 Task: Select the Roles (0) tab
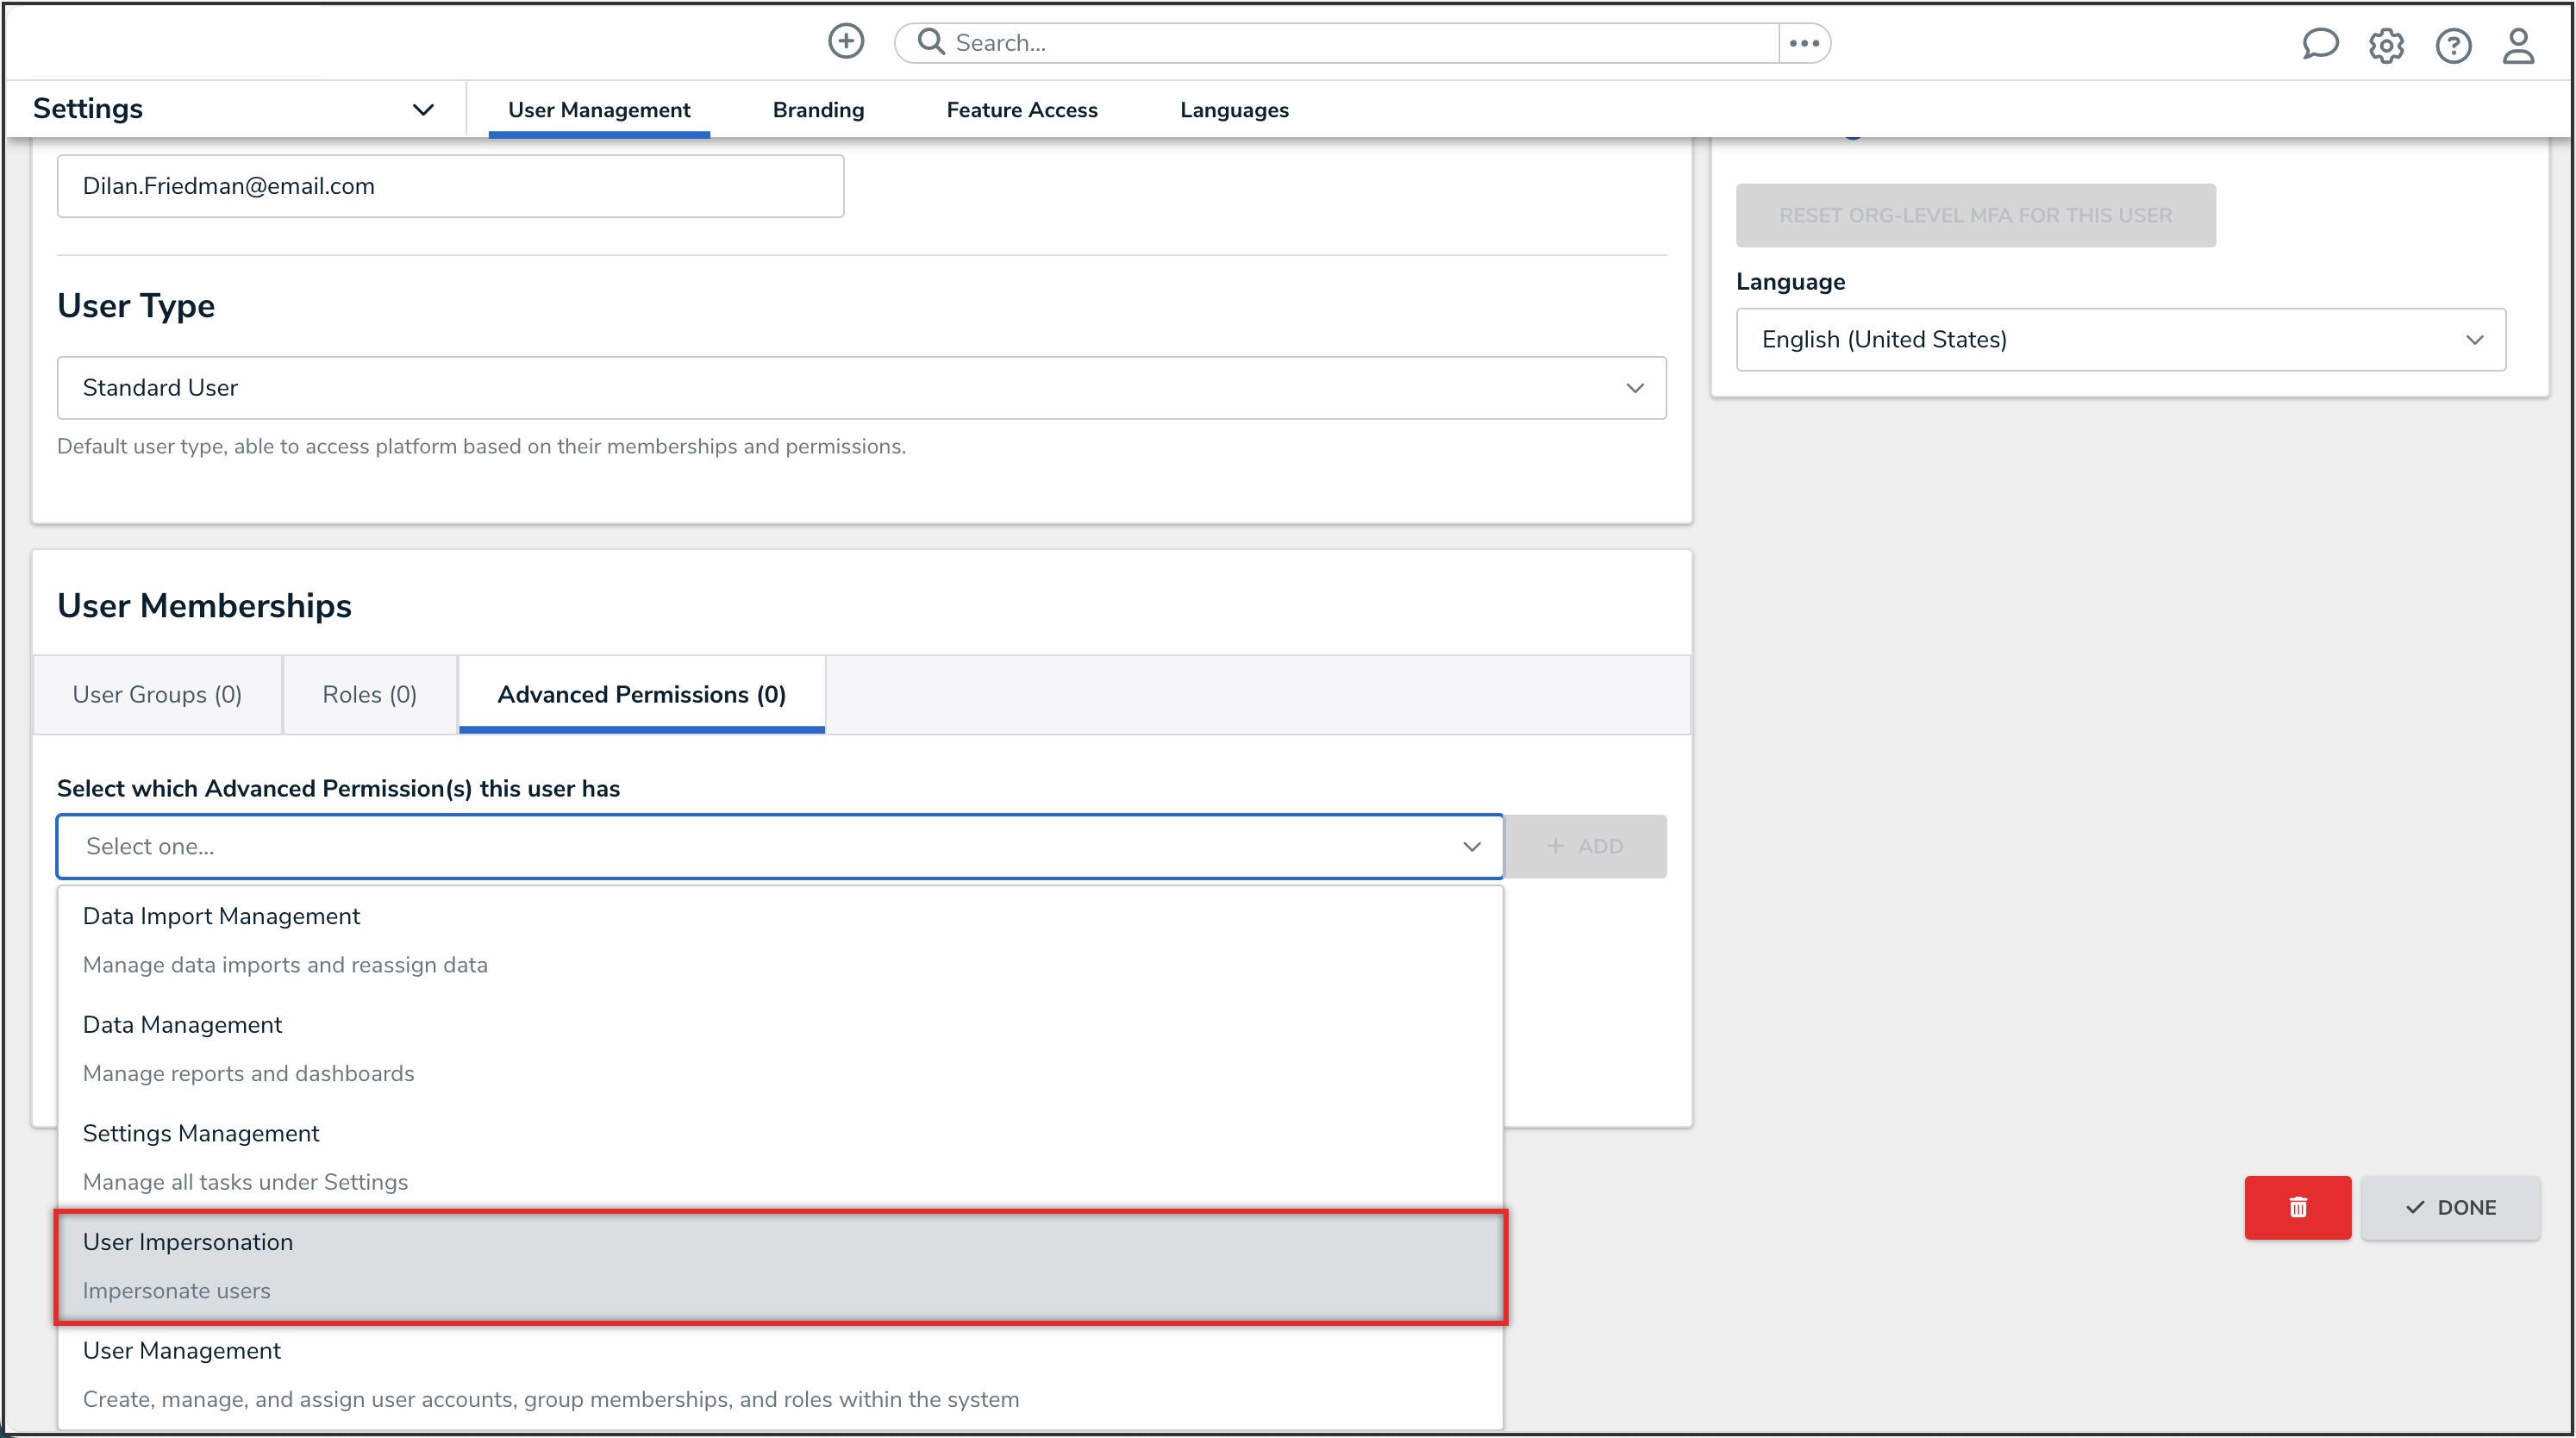point(369,694)
